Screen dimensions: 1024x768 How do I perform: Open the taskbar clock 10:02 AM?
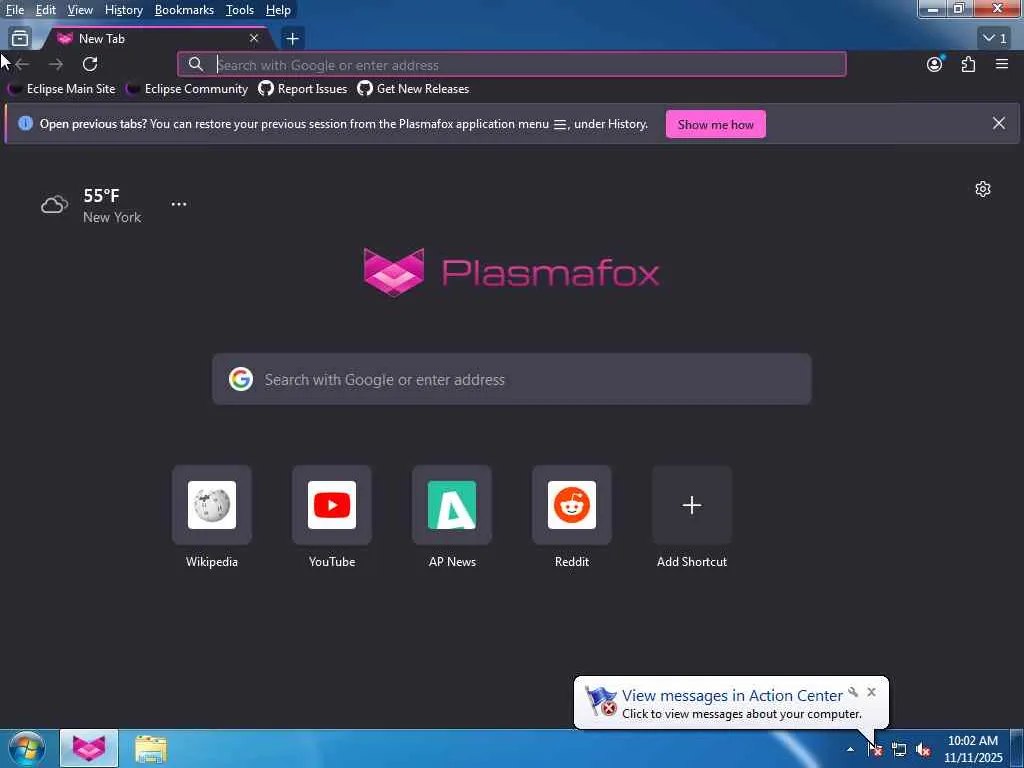coord(973,749)
